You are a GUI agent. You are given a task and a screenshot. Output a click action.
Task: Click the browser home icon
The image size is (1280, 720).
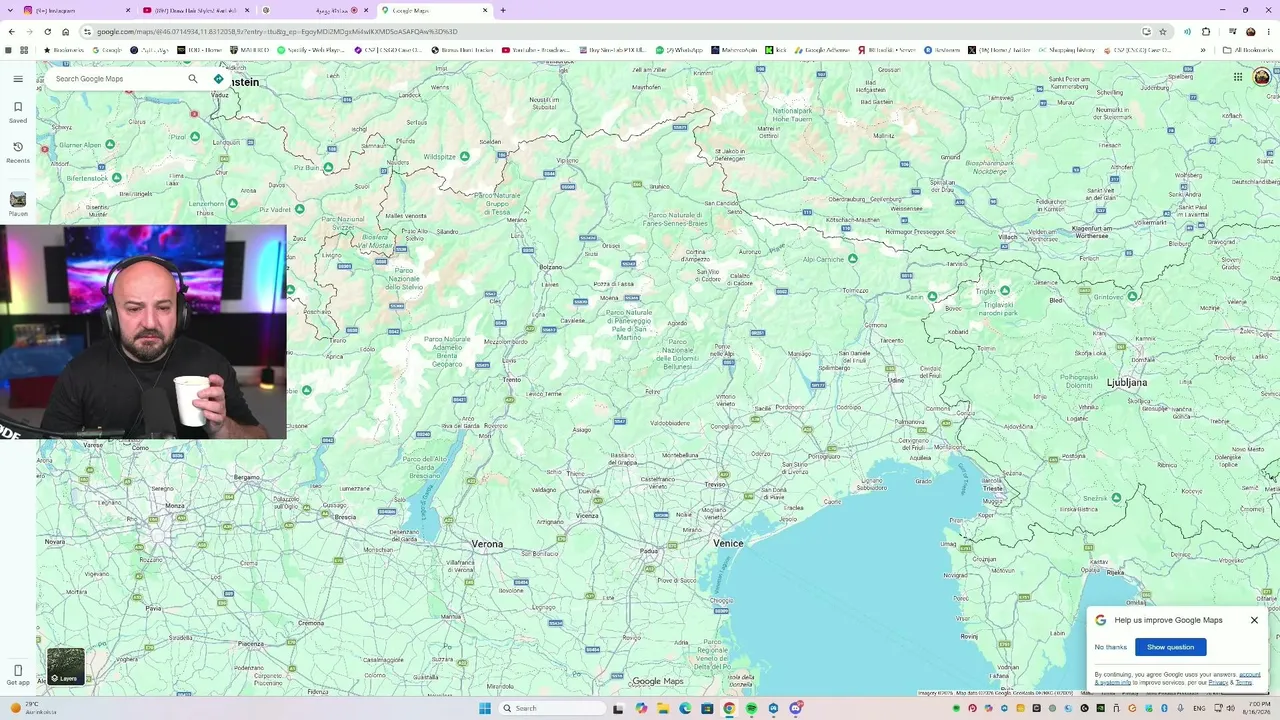[65, 31]
